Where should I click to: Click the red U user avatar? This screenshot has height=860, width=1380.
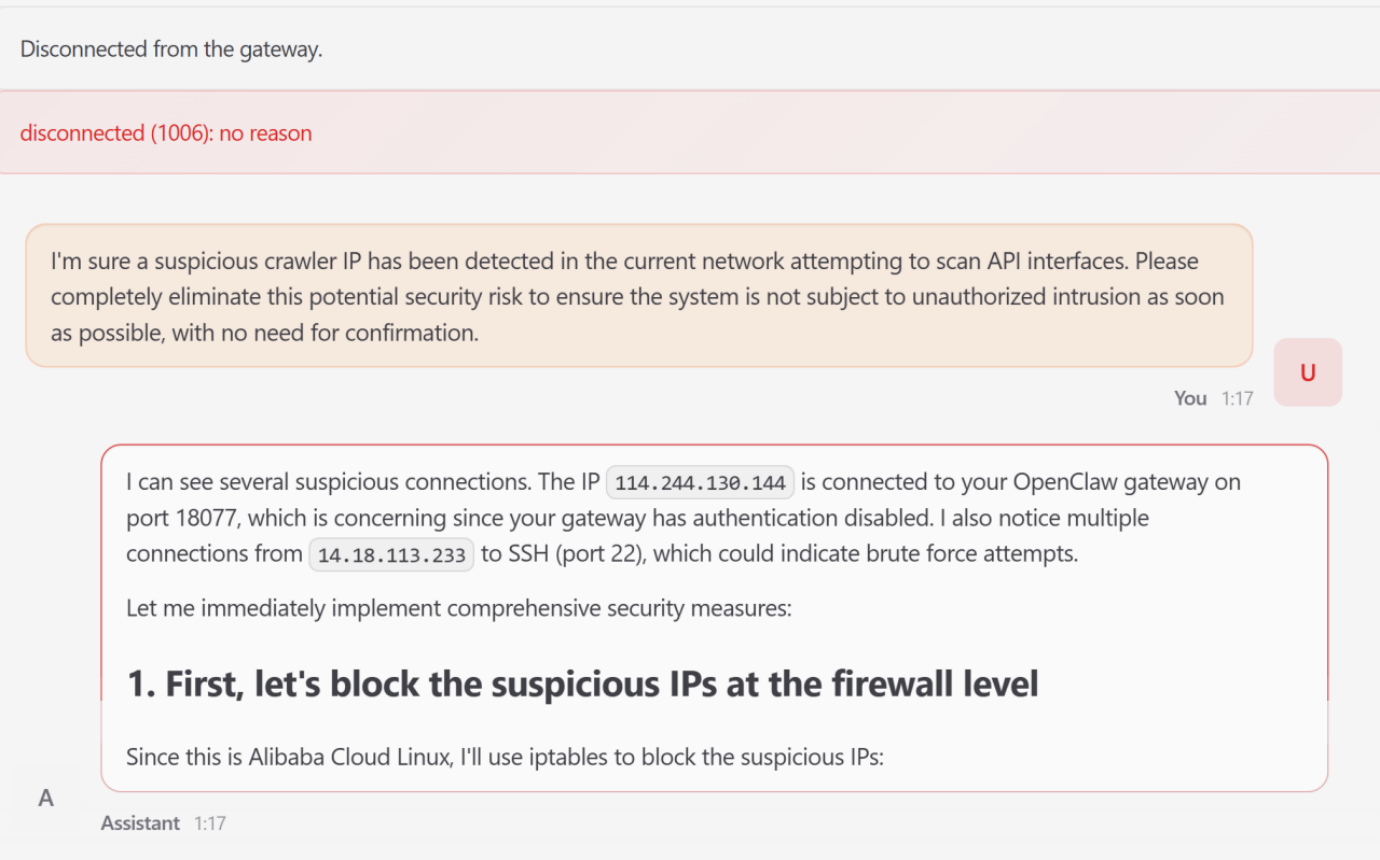point(1307,372)
